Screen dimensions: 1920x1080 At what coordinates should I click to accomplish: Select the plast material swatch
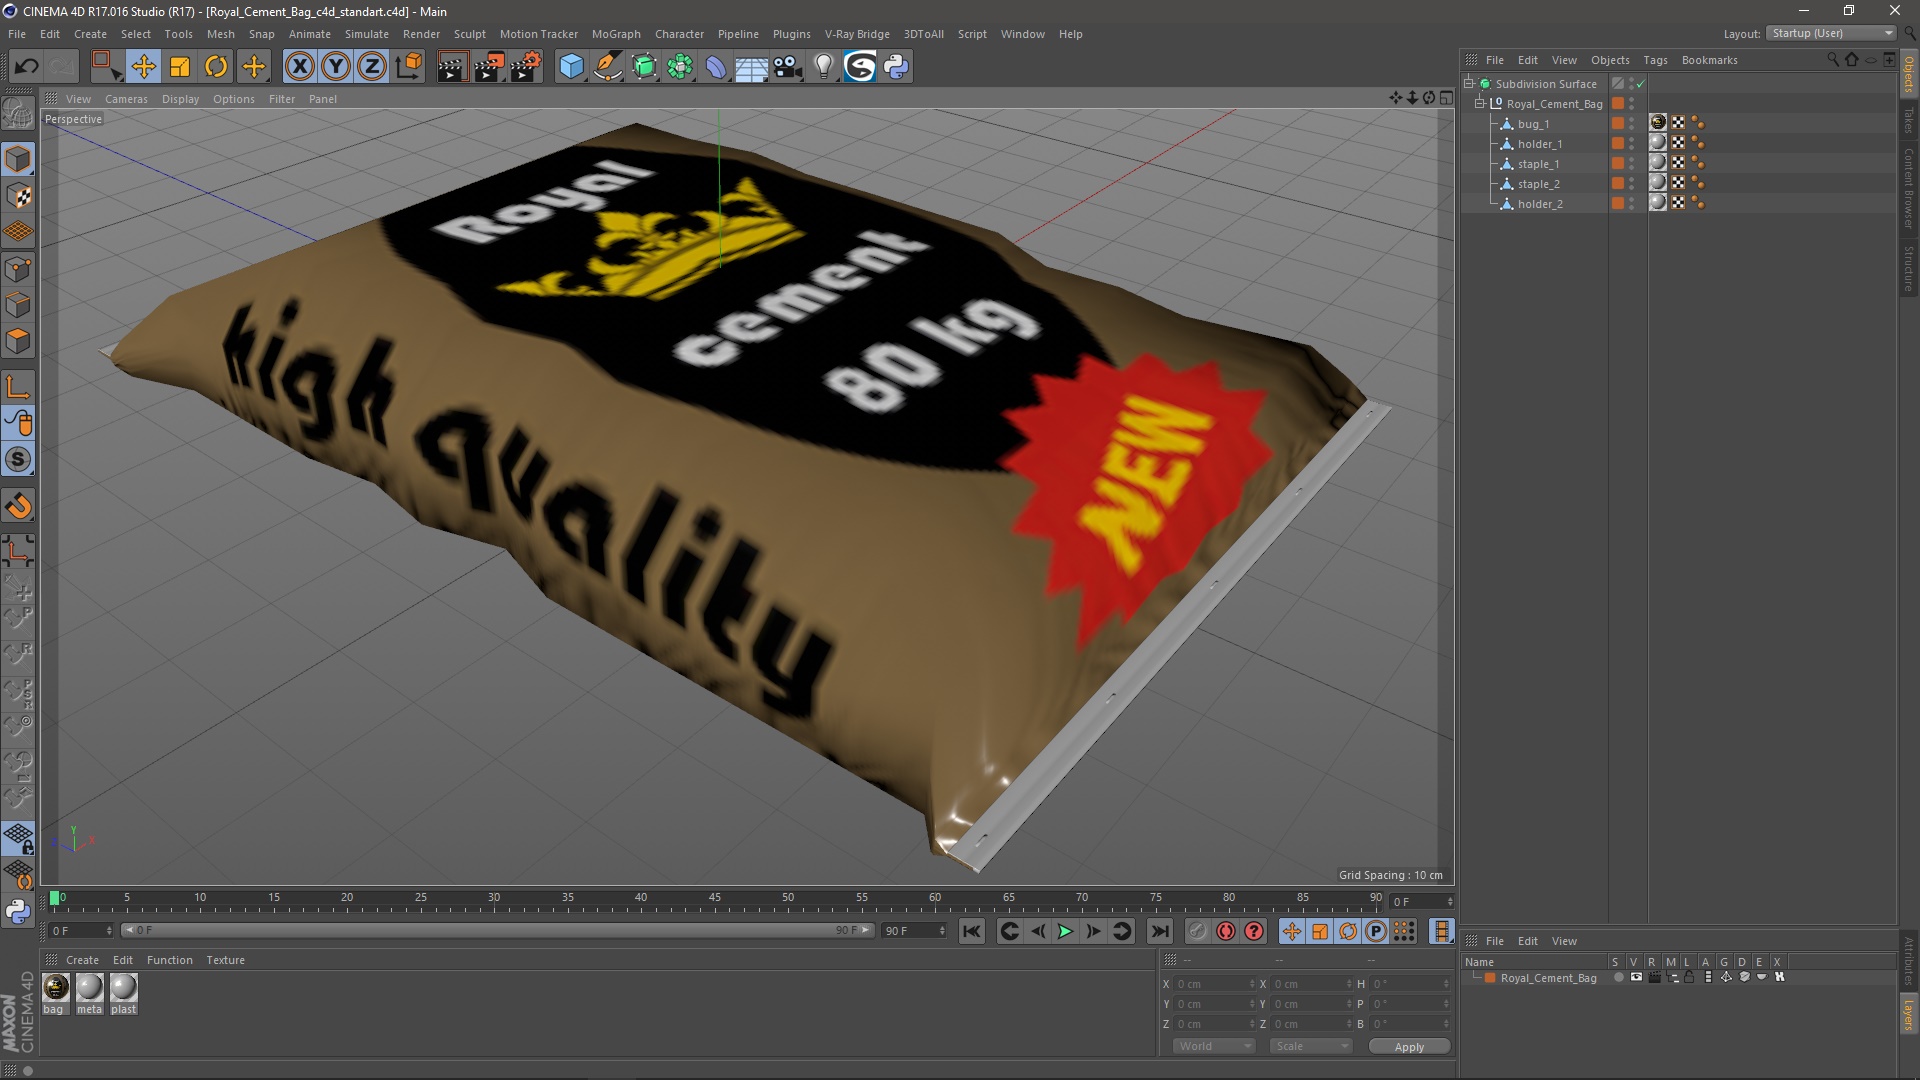coord(124,988)
